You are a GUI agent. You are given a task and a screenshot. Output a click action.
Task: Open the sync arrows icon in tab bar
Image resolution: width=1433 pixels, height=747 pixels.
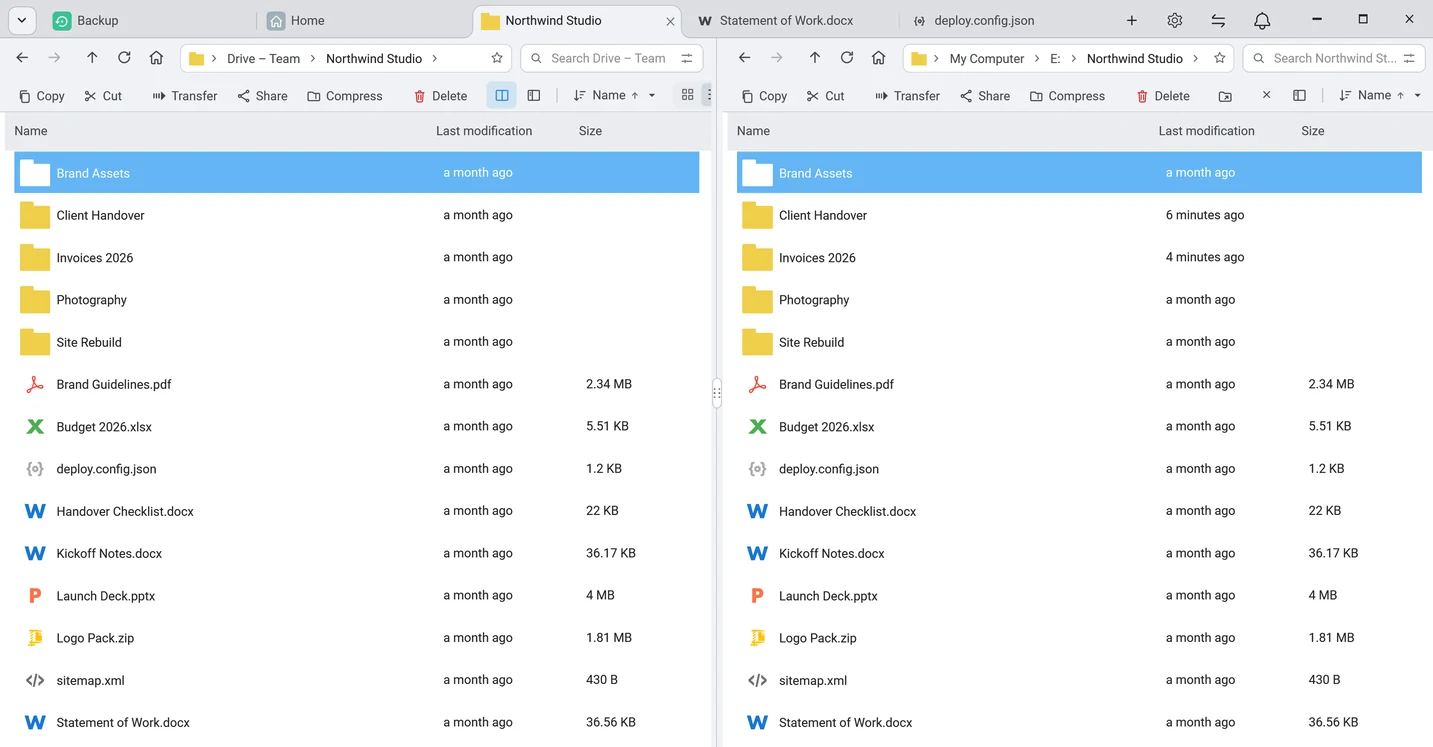click(x=1218, y=20)
